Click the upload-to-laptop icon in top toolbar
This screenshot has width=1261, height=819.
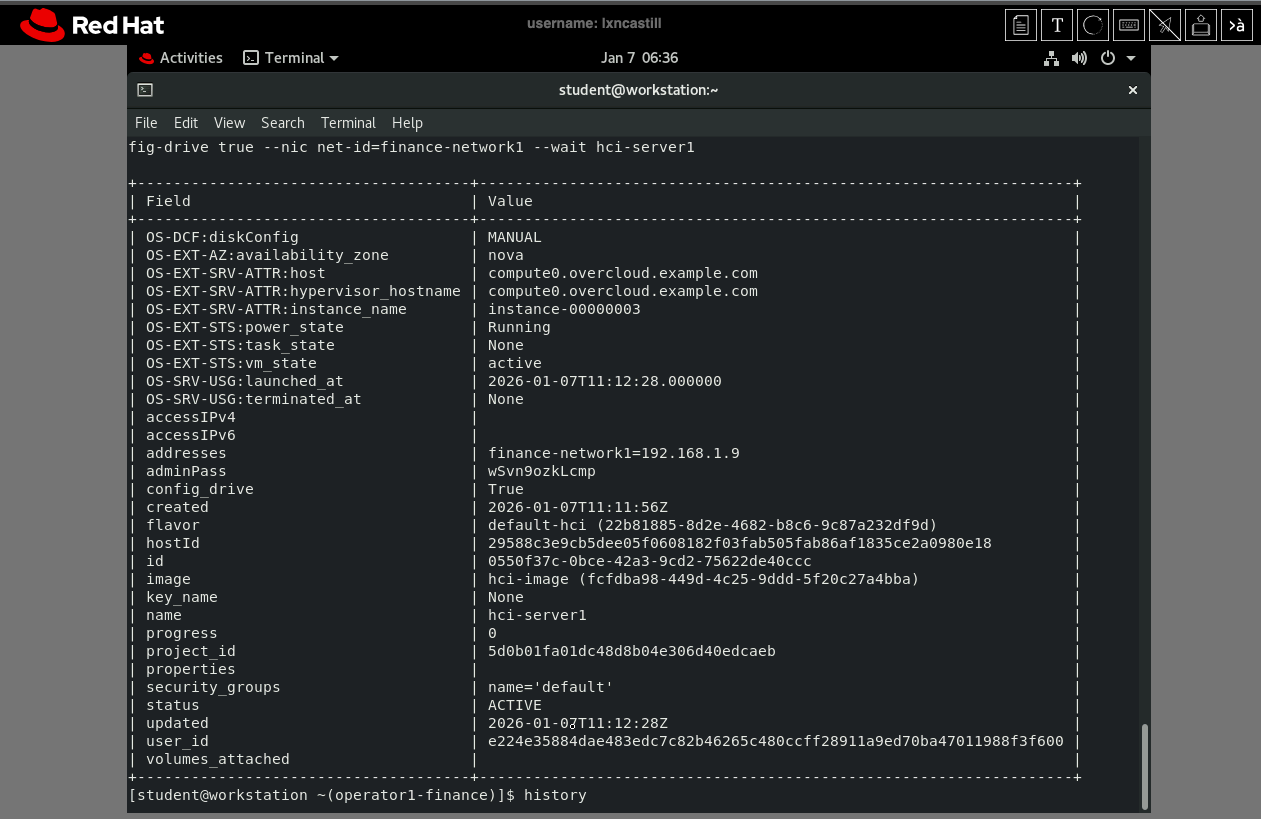click(1201, 25)
